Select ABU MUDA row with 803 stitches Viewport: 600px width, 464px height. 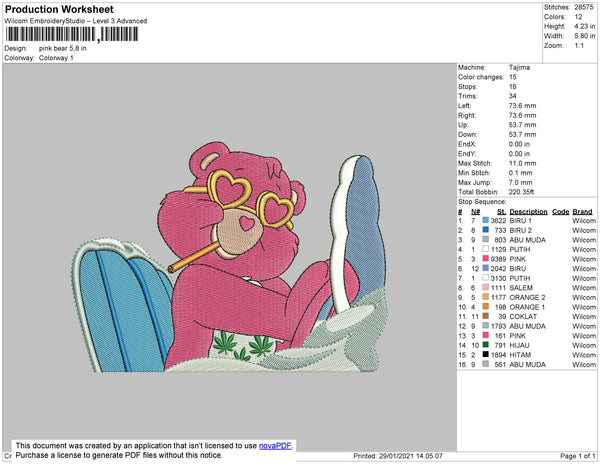527,240
